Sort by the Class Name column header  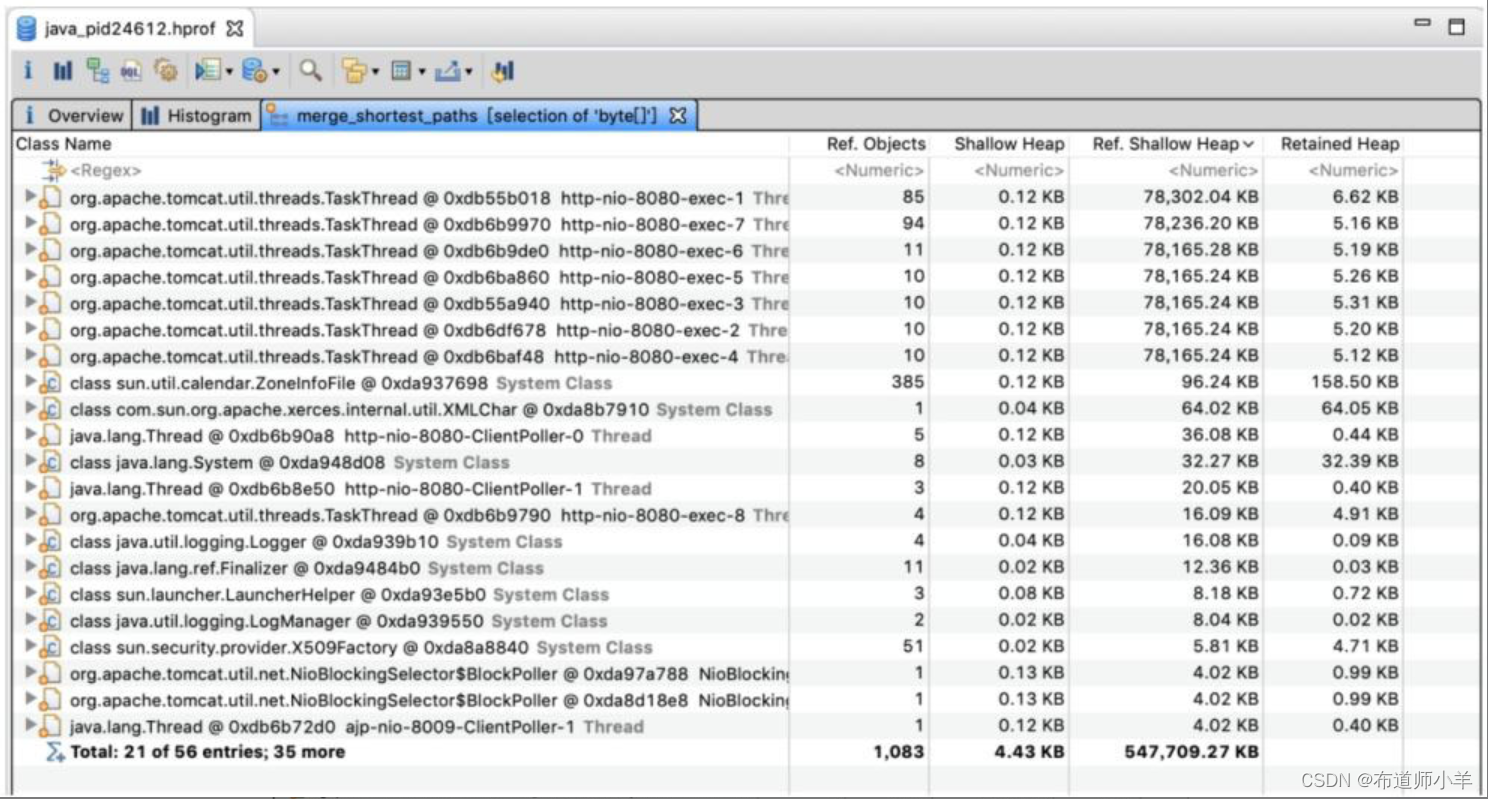(x=400, y=144)
